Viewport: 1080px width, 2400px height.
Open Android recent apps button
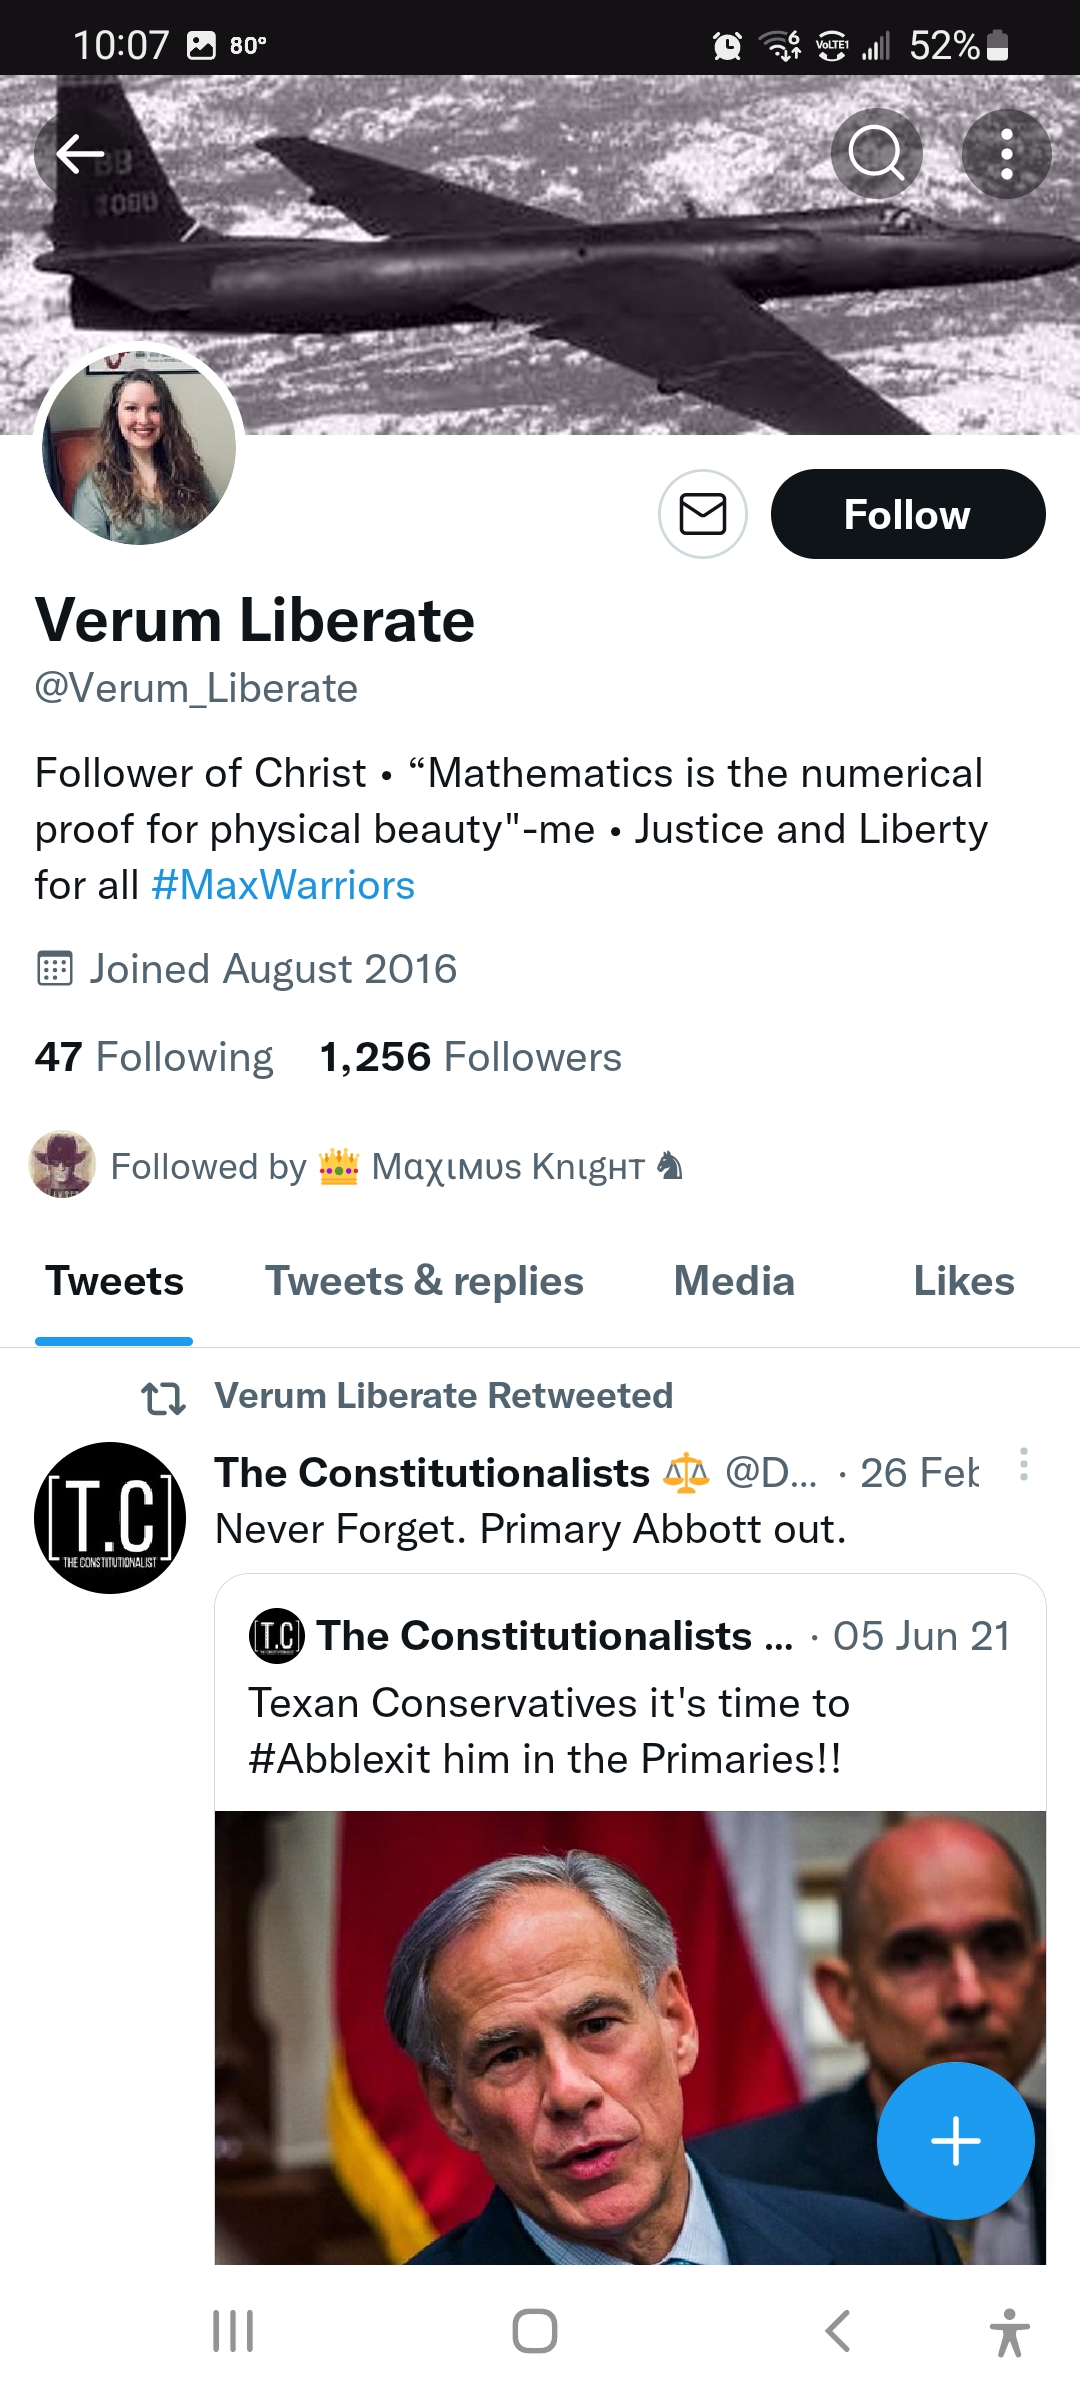tap(233, 2331)
